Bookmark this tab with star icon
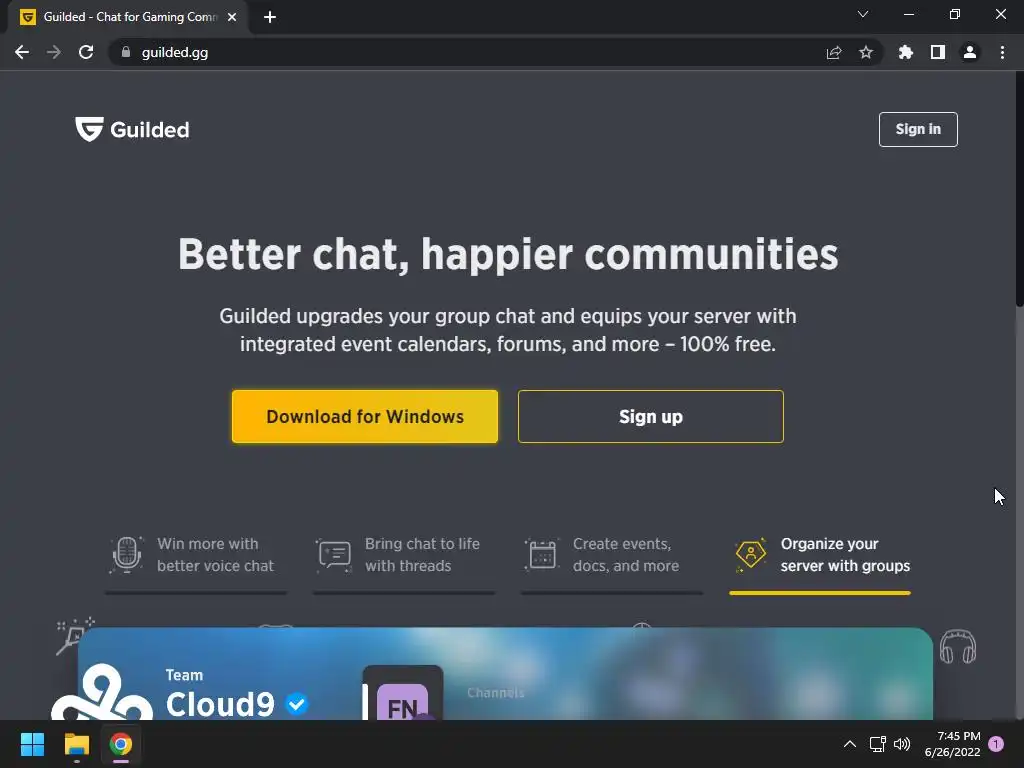This screenshot has width=1024, height=768. 866,52
